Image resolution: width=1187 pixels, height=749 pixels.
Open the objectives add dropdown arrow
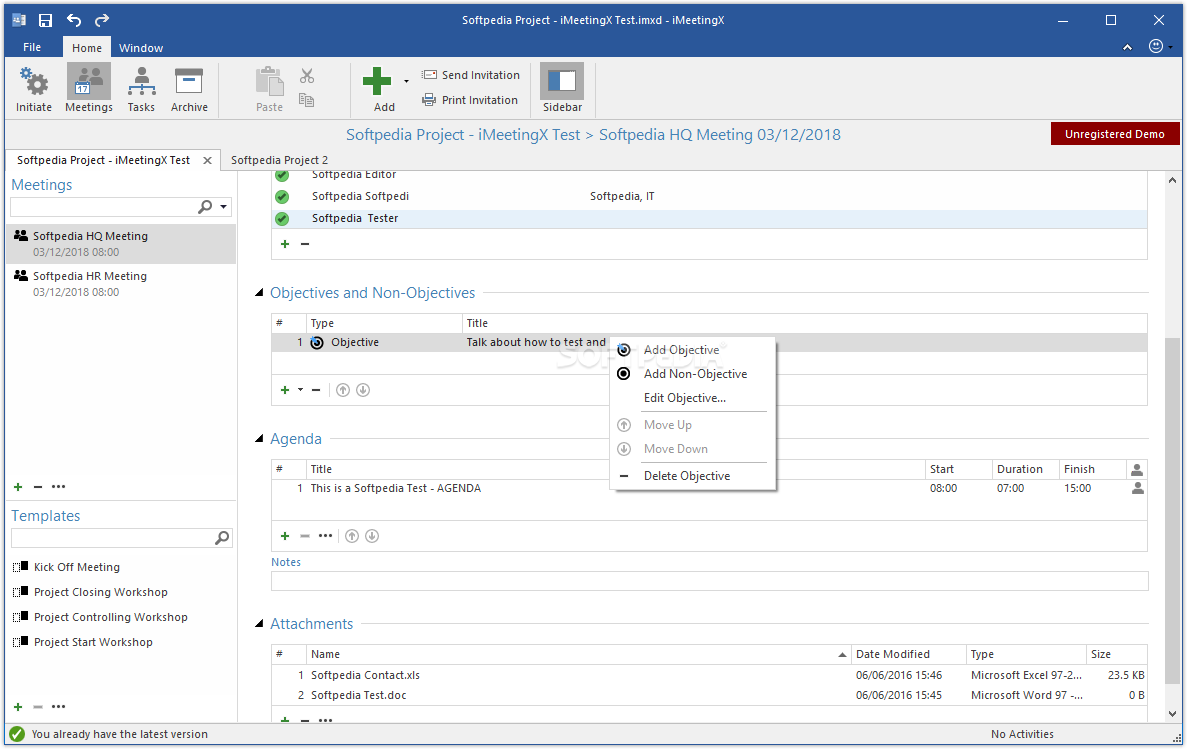coord(301,390)
